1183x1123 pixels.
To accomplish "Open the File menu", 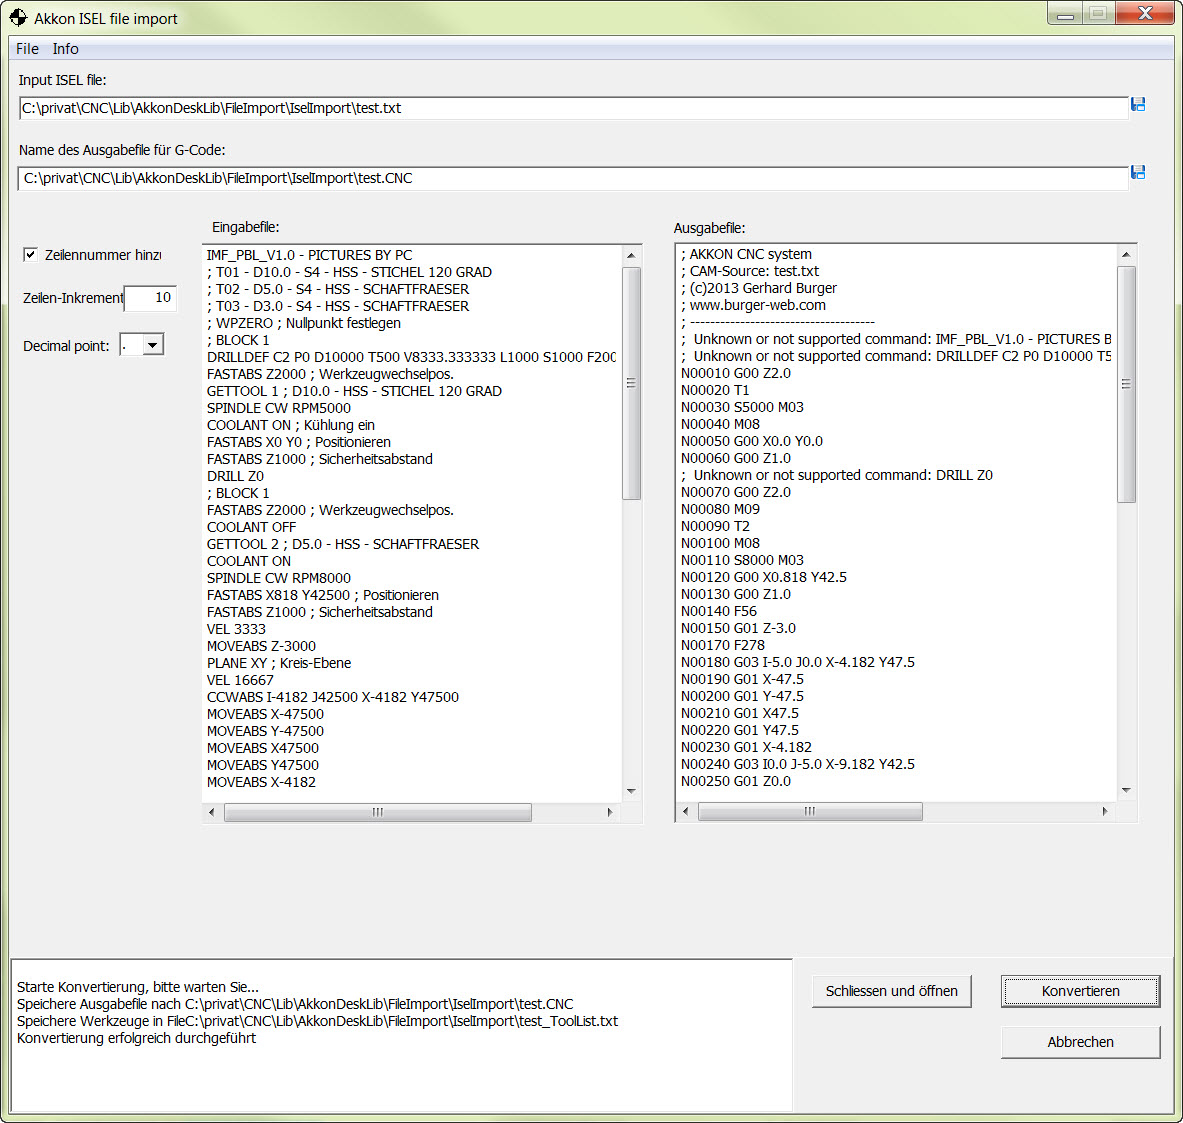I will 27,49.
